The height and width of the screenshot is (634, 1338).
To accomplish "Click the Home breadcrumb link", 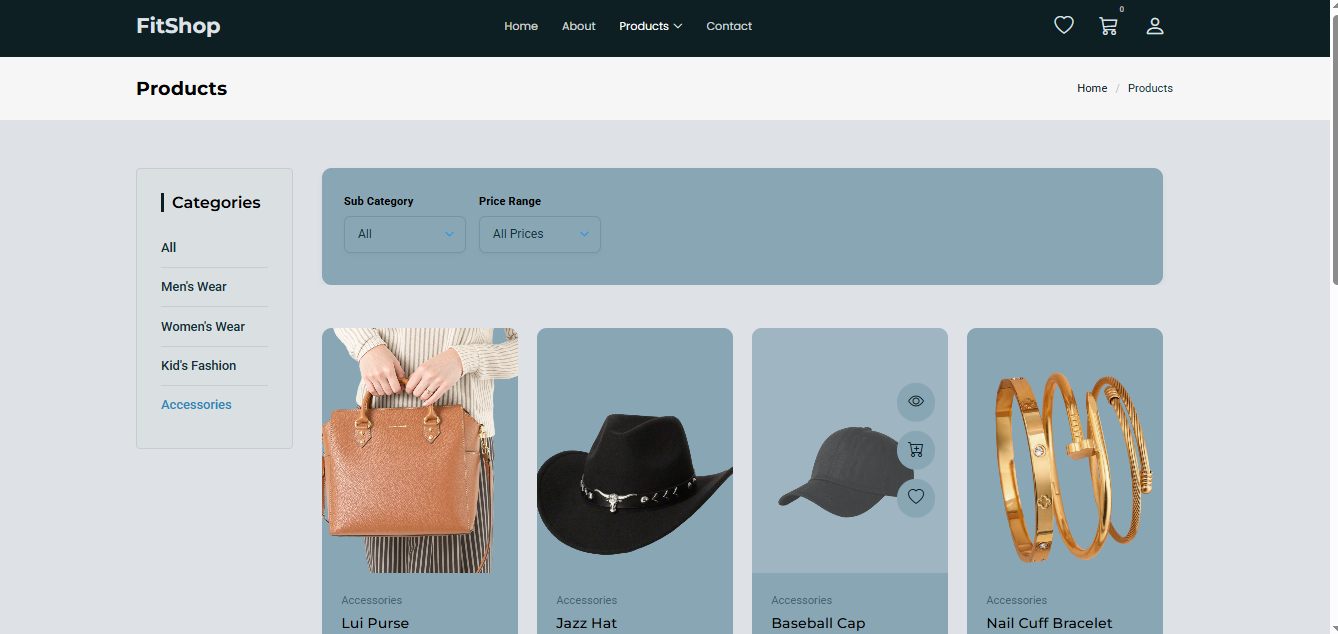I will point(1091,88).
